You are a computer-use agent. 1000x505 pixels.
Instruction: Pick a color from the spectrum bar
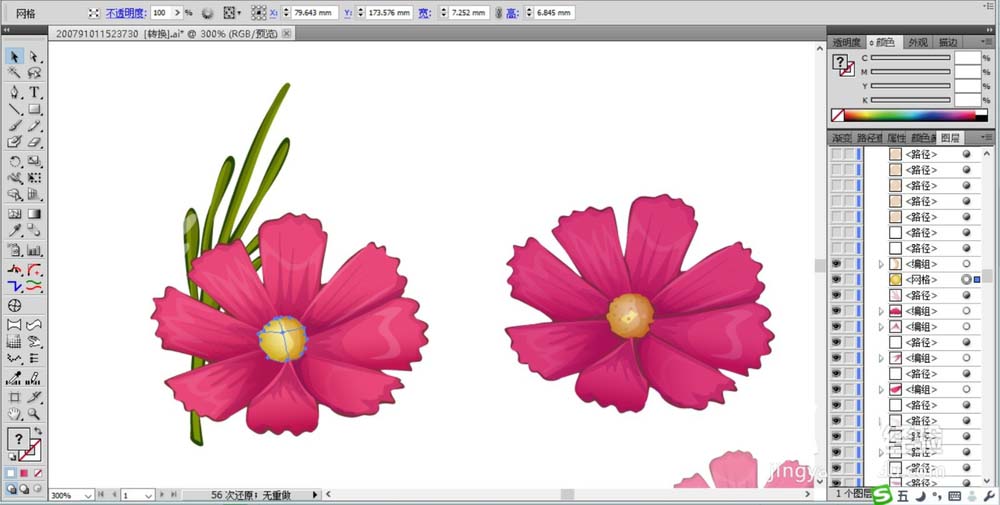[910, 115]
